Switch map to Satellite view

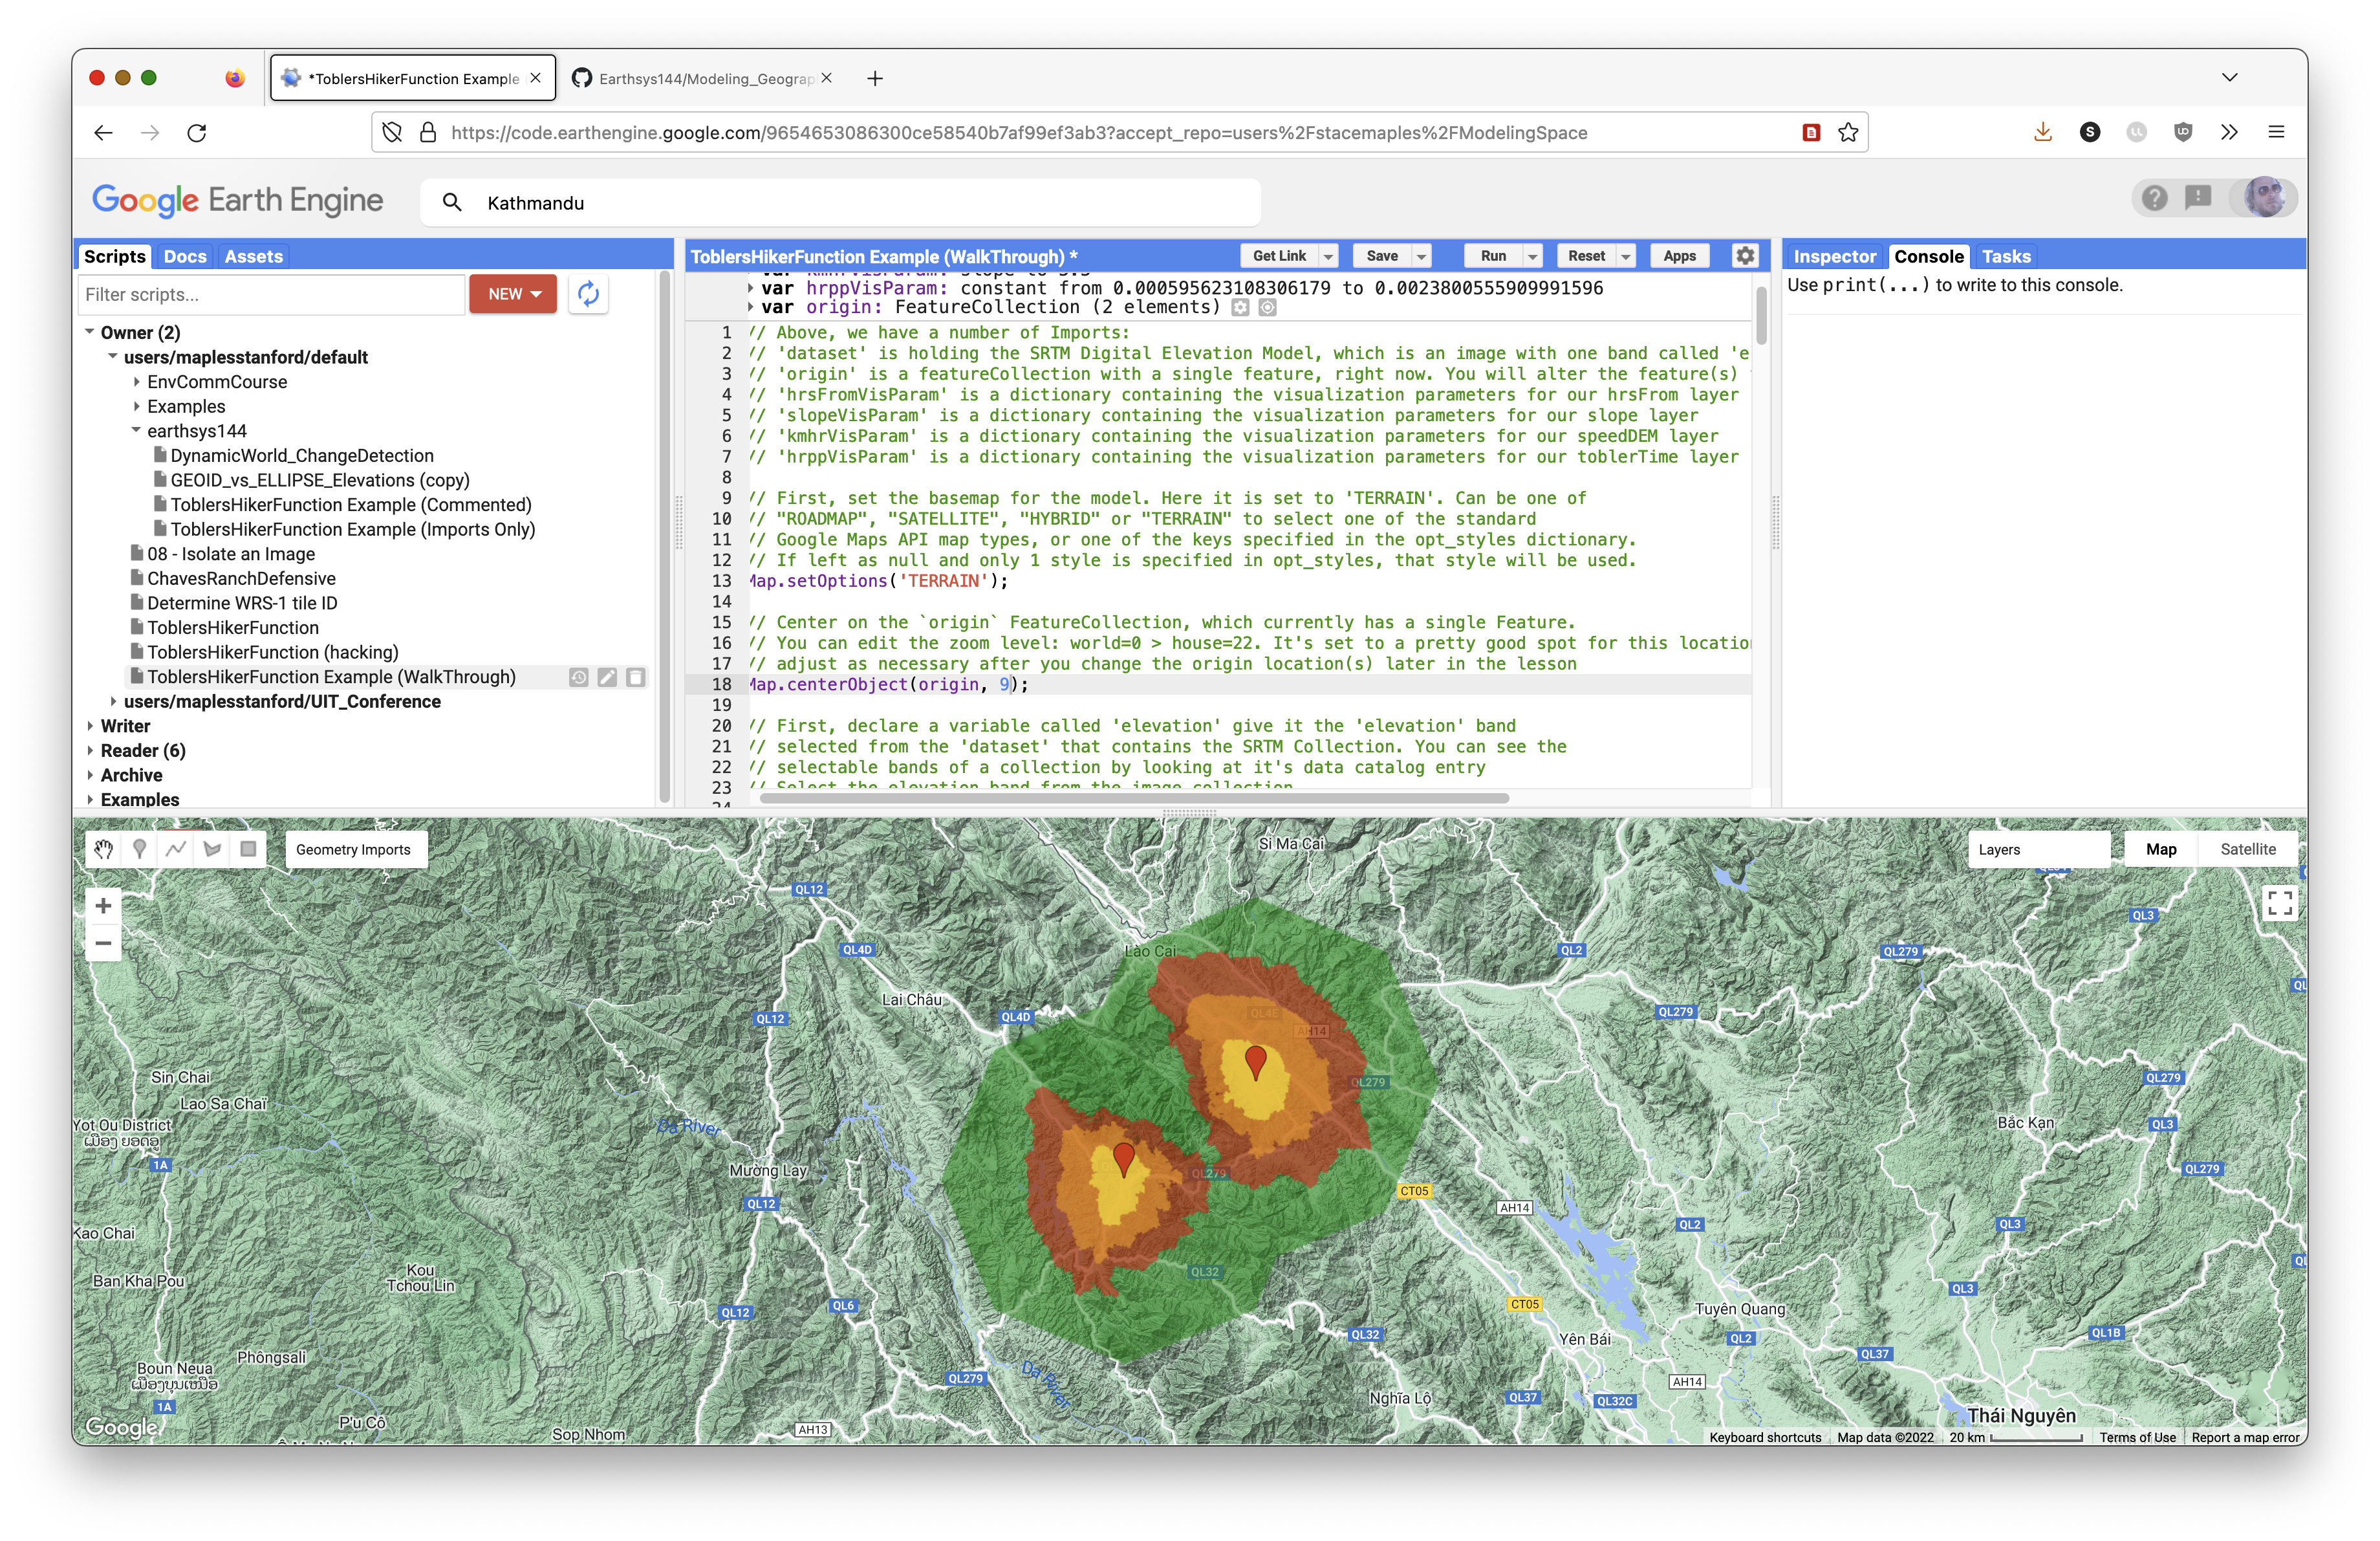[x=2248, y=849]
